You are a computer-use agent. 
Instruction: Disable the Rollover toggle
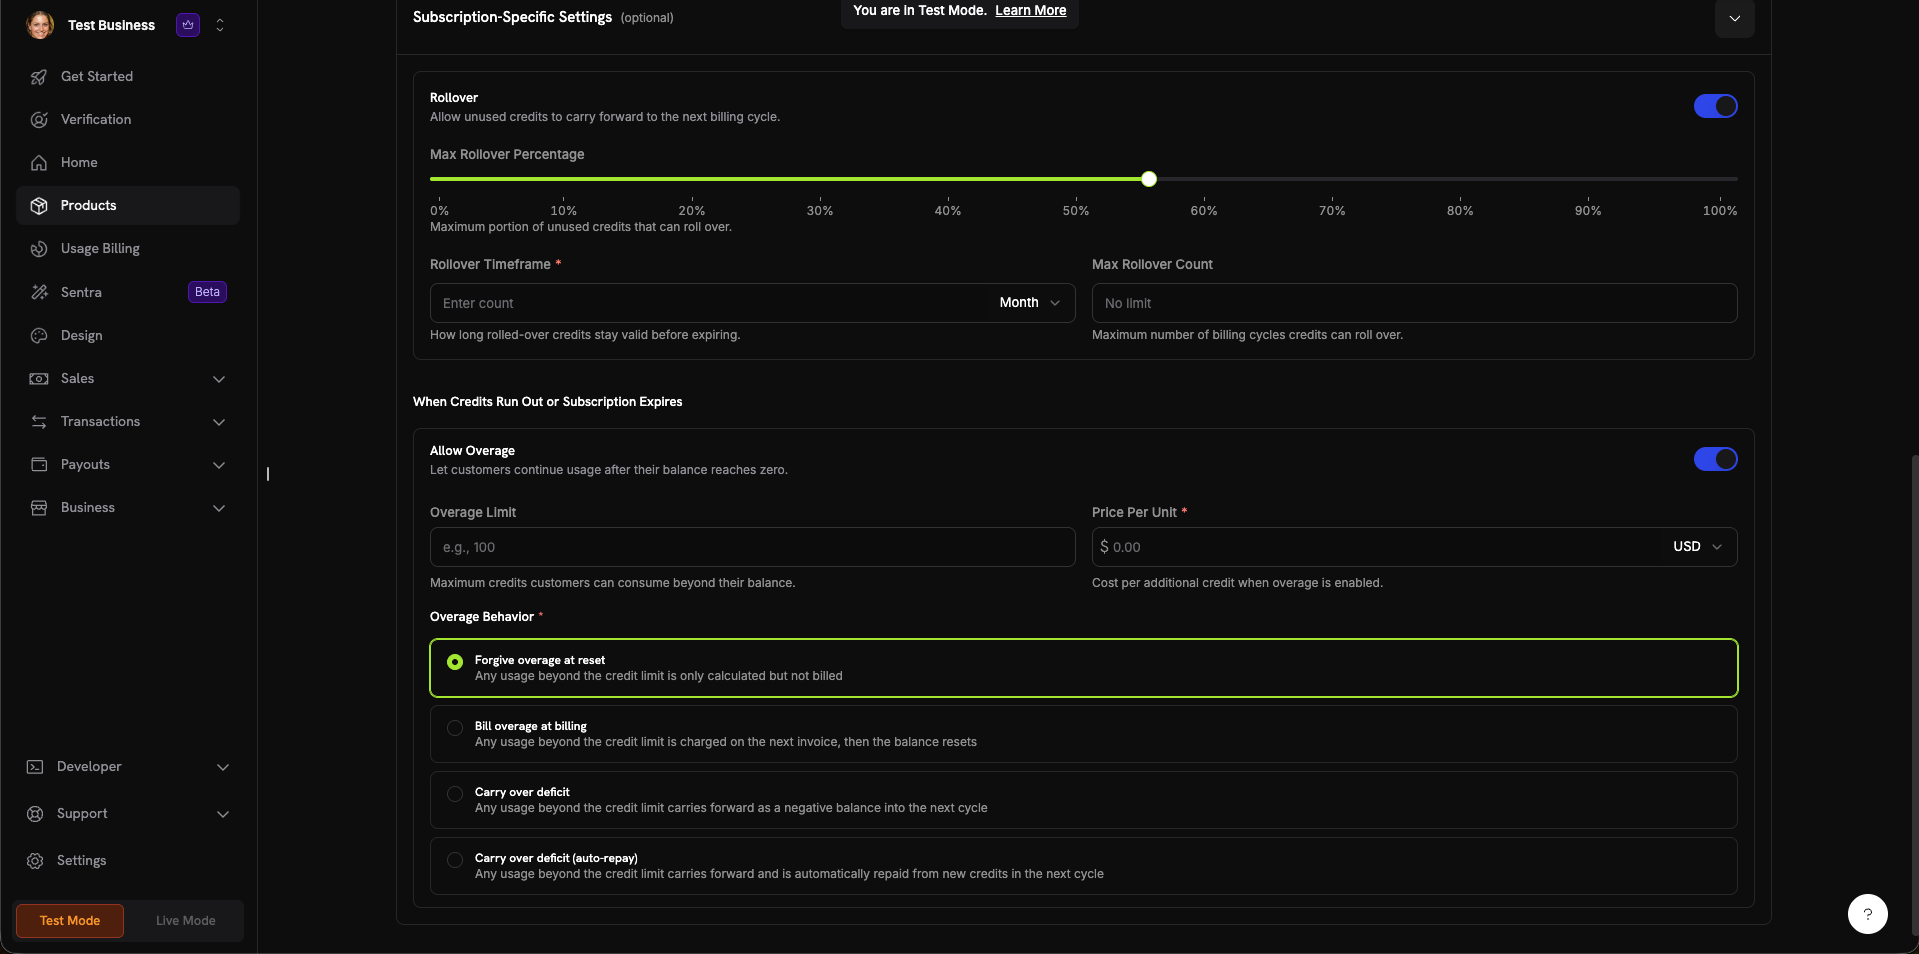pos(1714,106)
